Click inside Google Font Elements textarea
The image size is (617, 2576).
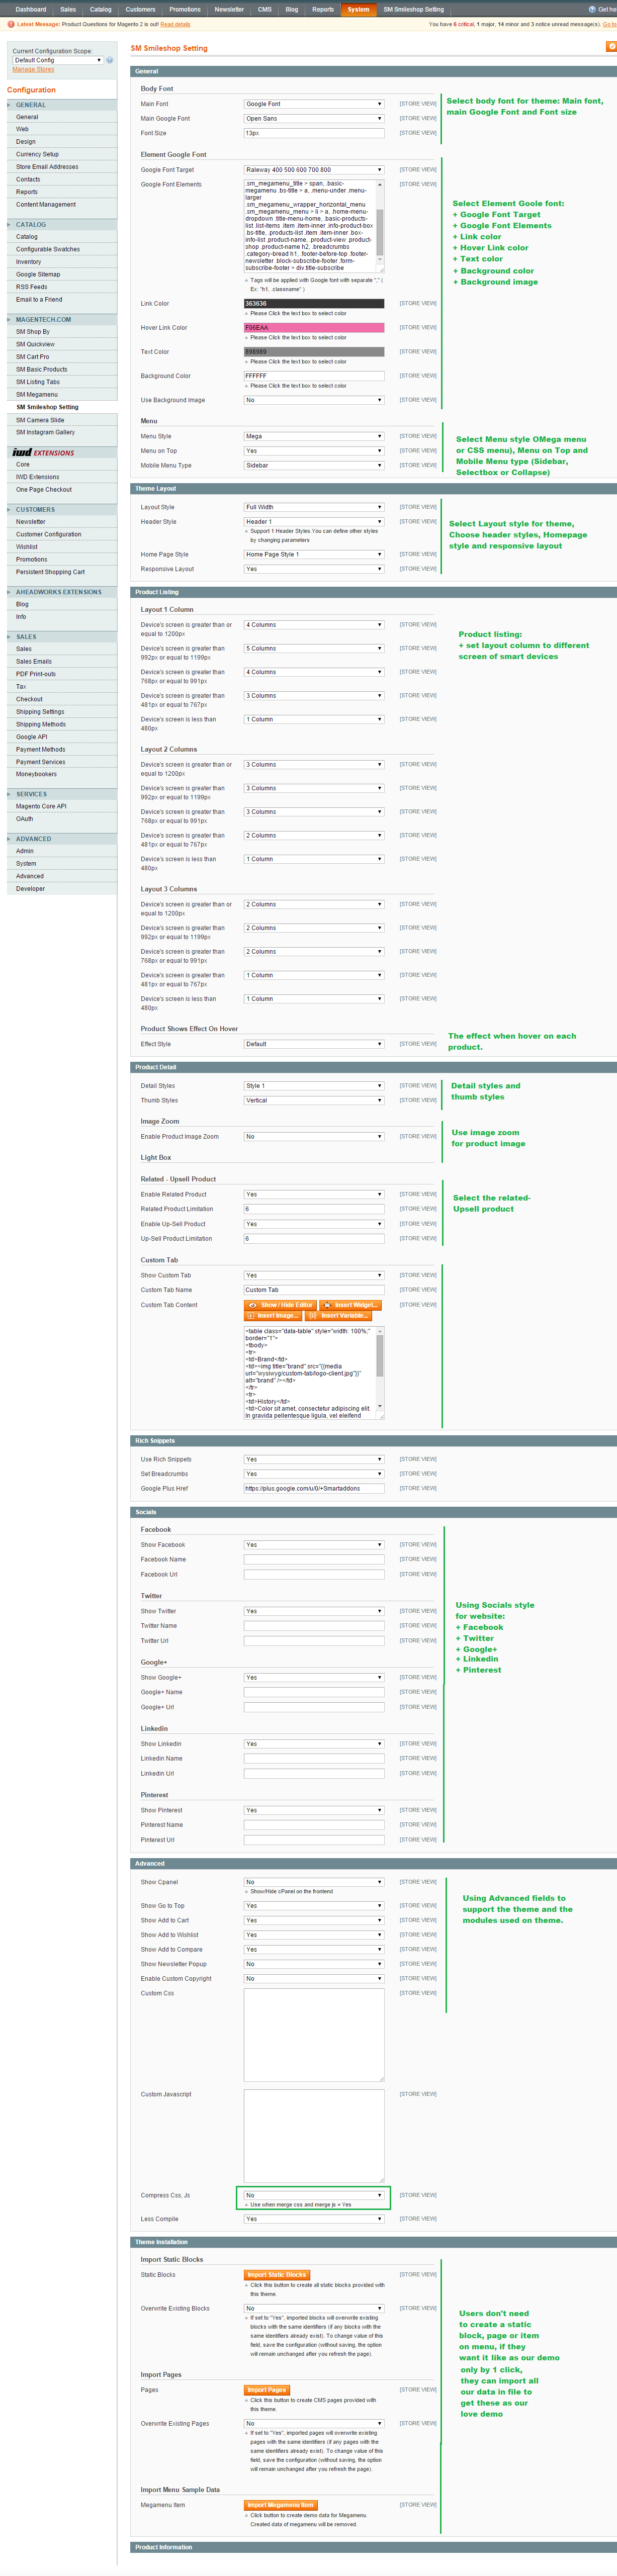(x=314, y=226)
